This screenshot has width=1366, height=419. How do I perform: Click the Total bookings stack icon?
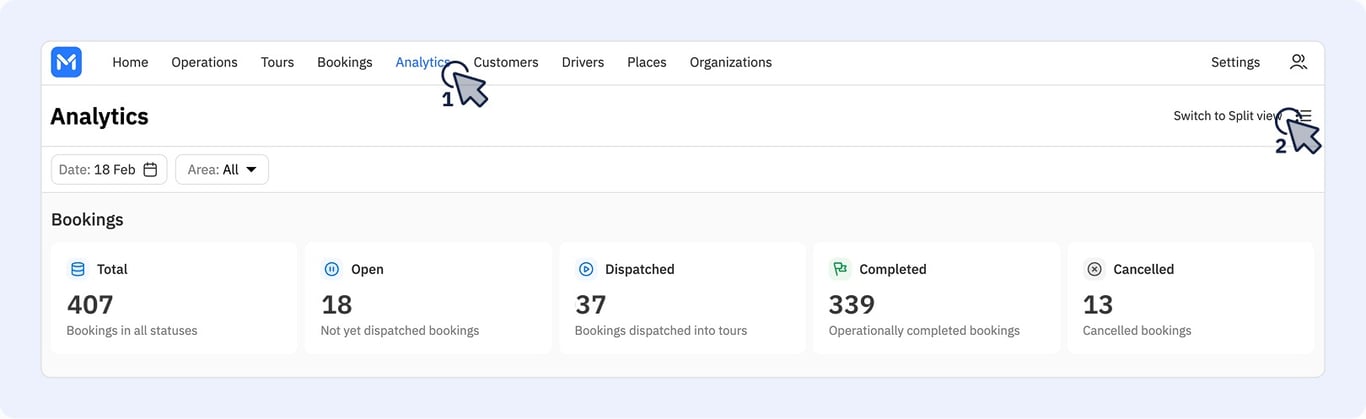pyautogui.click(x=78, y=269)
